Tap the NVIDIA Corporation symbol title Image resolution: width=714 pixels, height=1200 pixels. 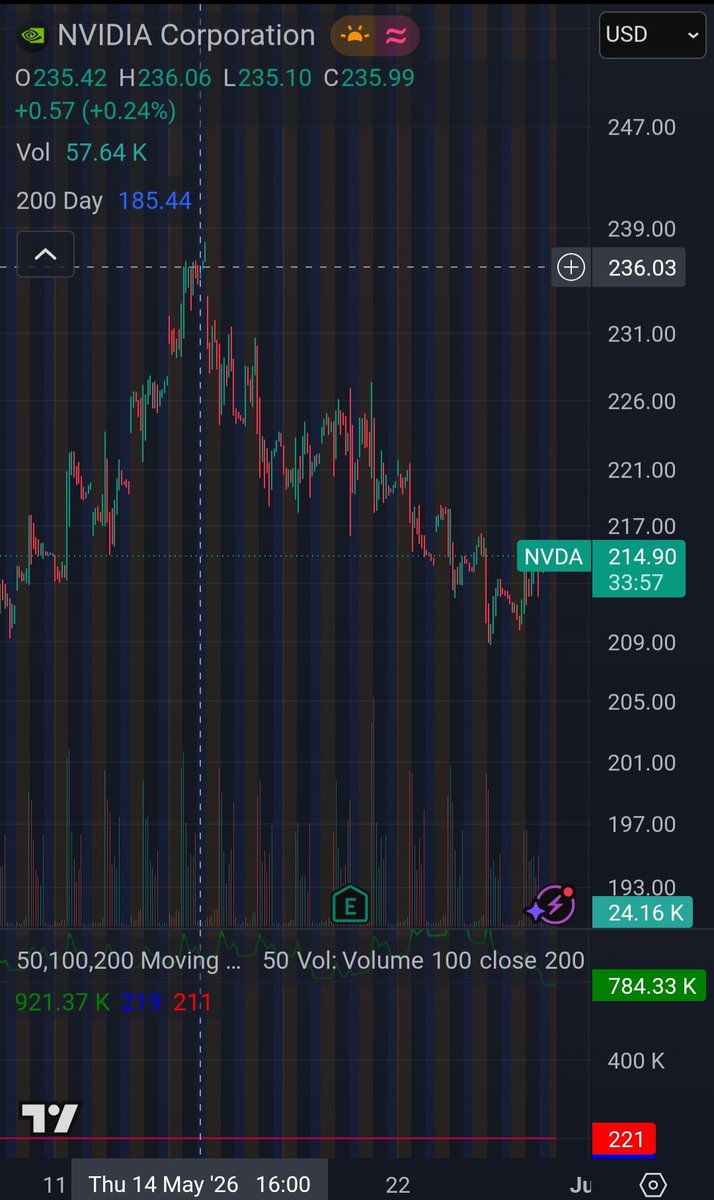click(x=186, y=35)
